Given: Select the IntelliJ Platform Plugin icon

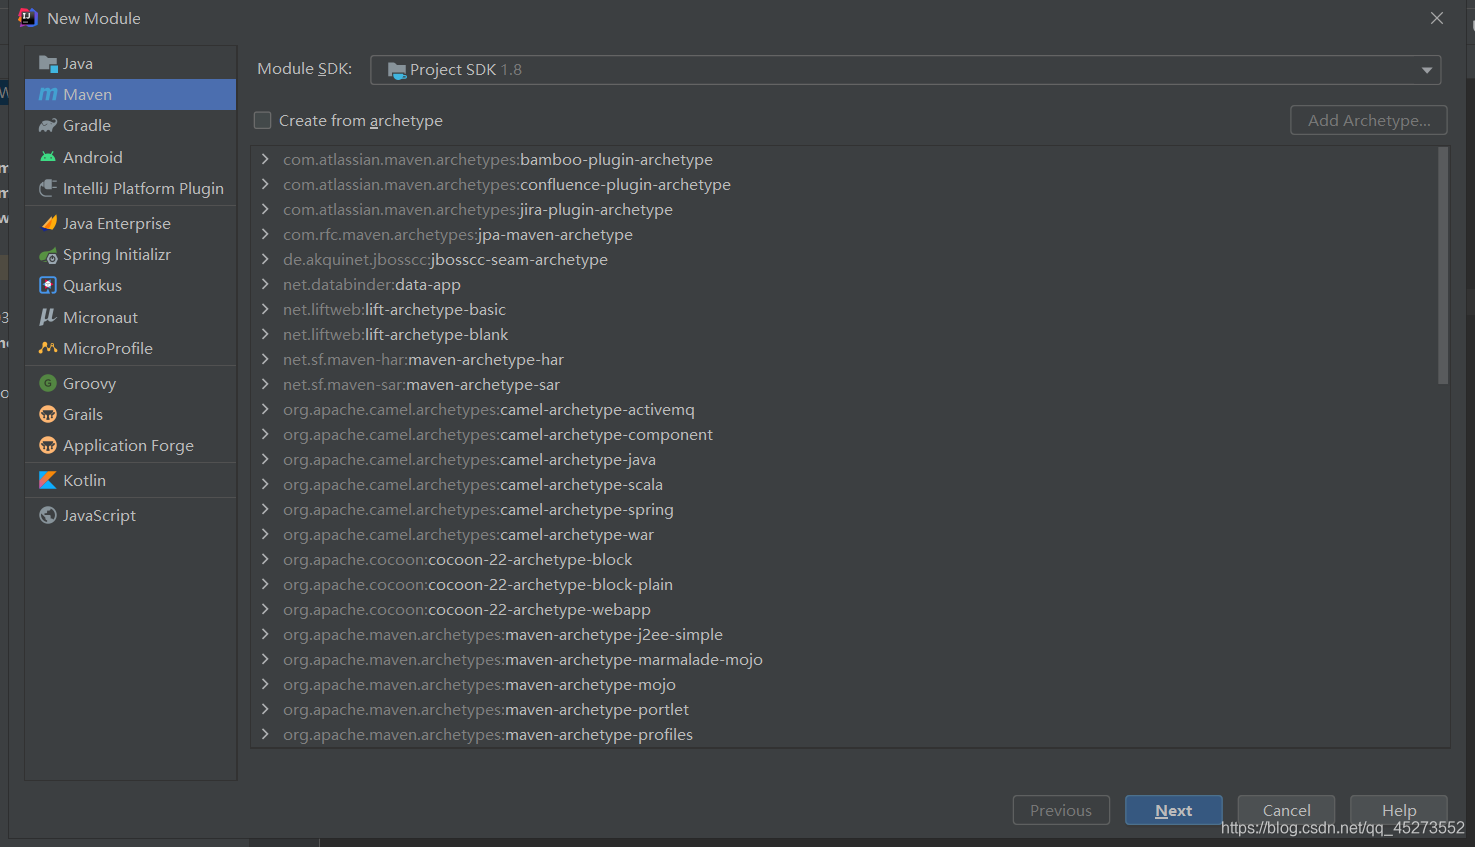Looking at the screenshot, I should [47, 188].
